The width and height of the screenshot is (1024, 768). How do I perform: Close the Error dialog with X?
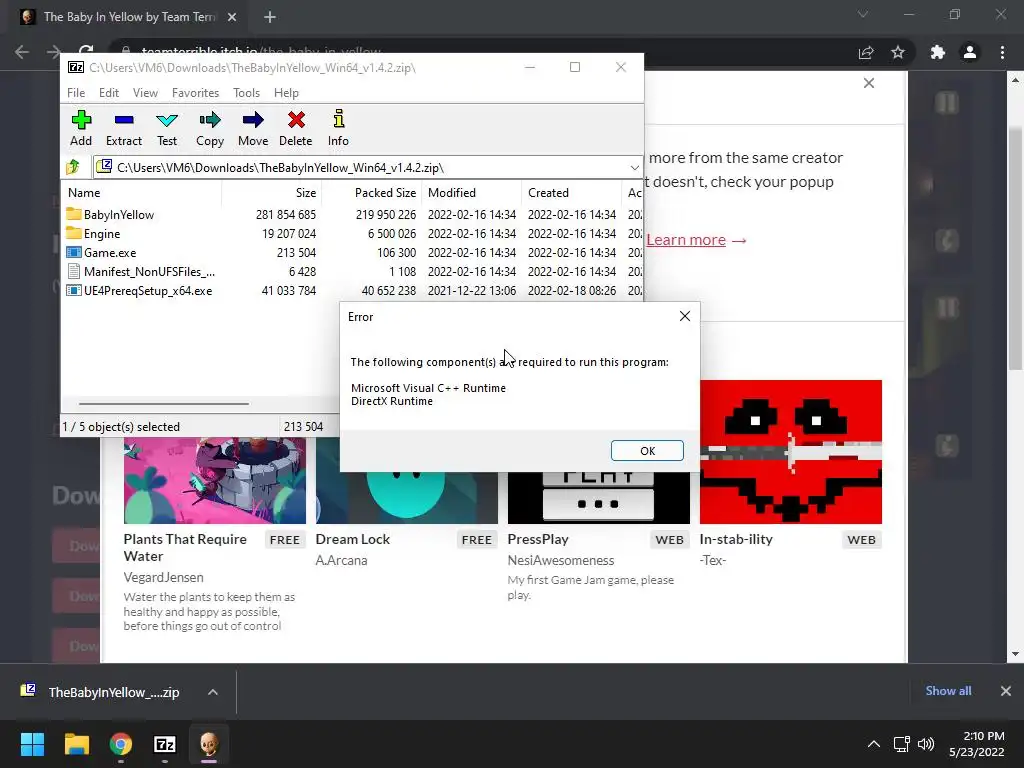[x=684, y=316]
